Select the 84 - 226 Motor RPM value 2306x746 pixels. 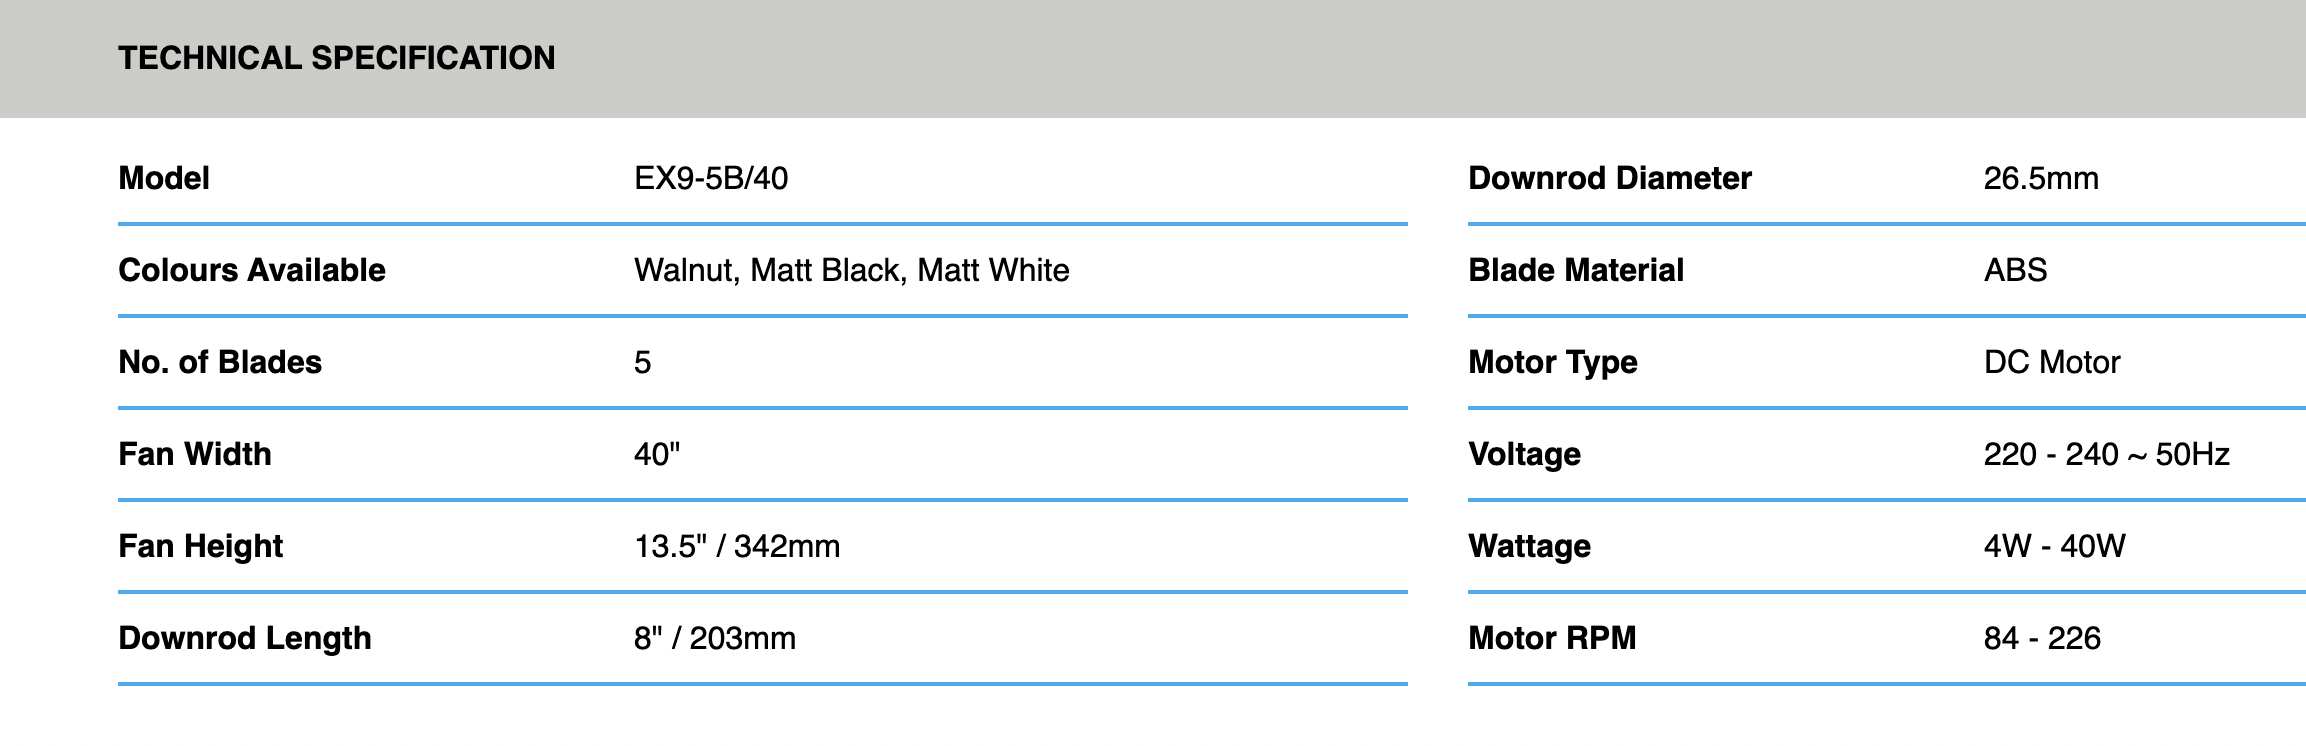click(2042, 639)
